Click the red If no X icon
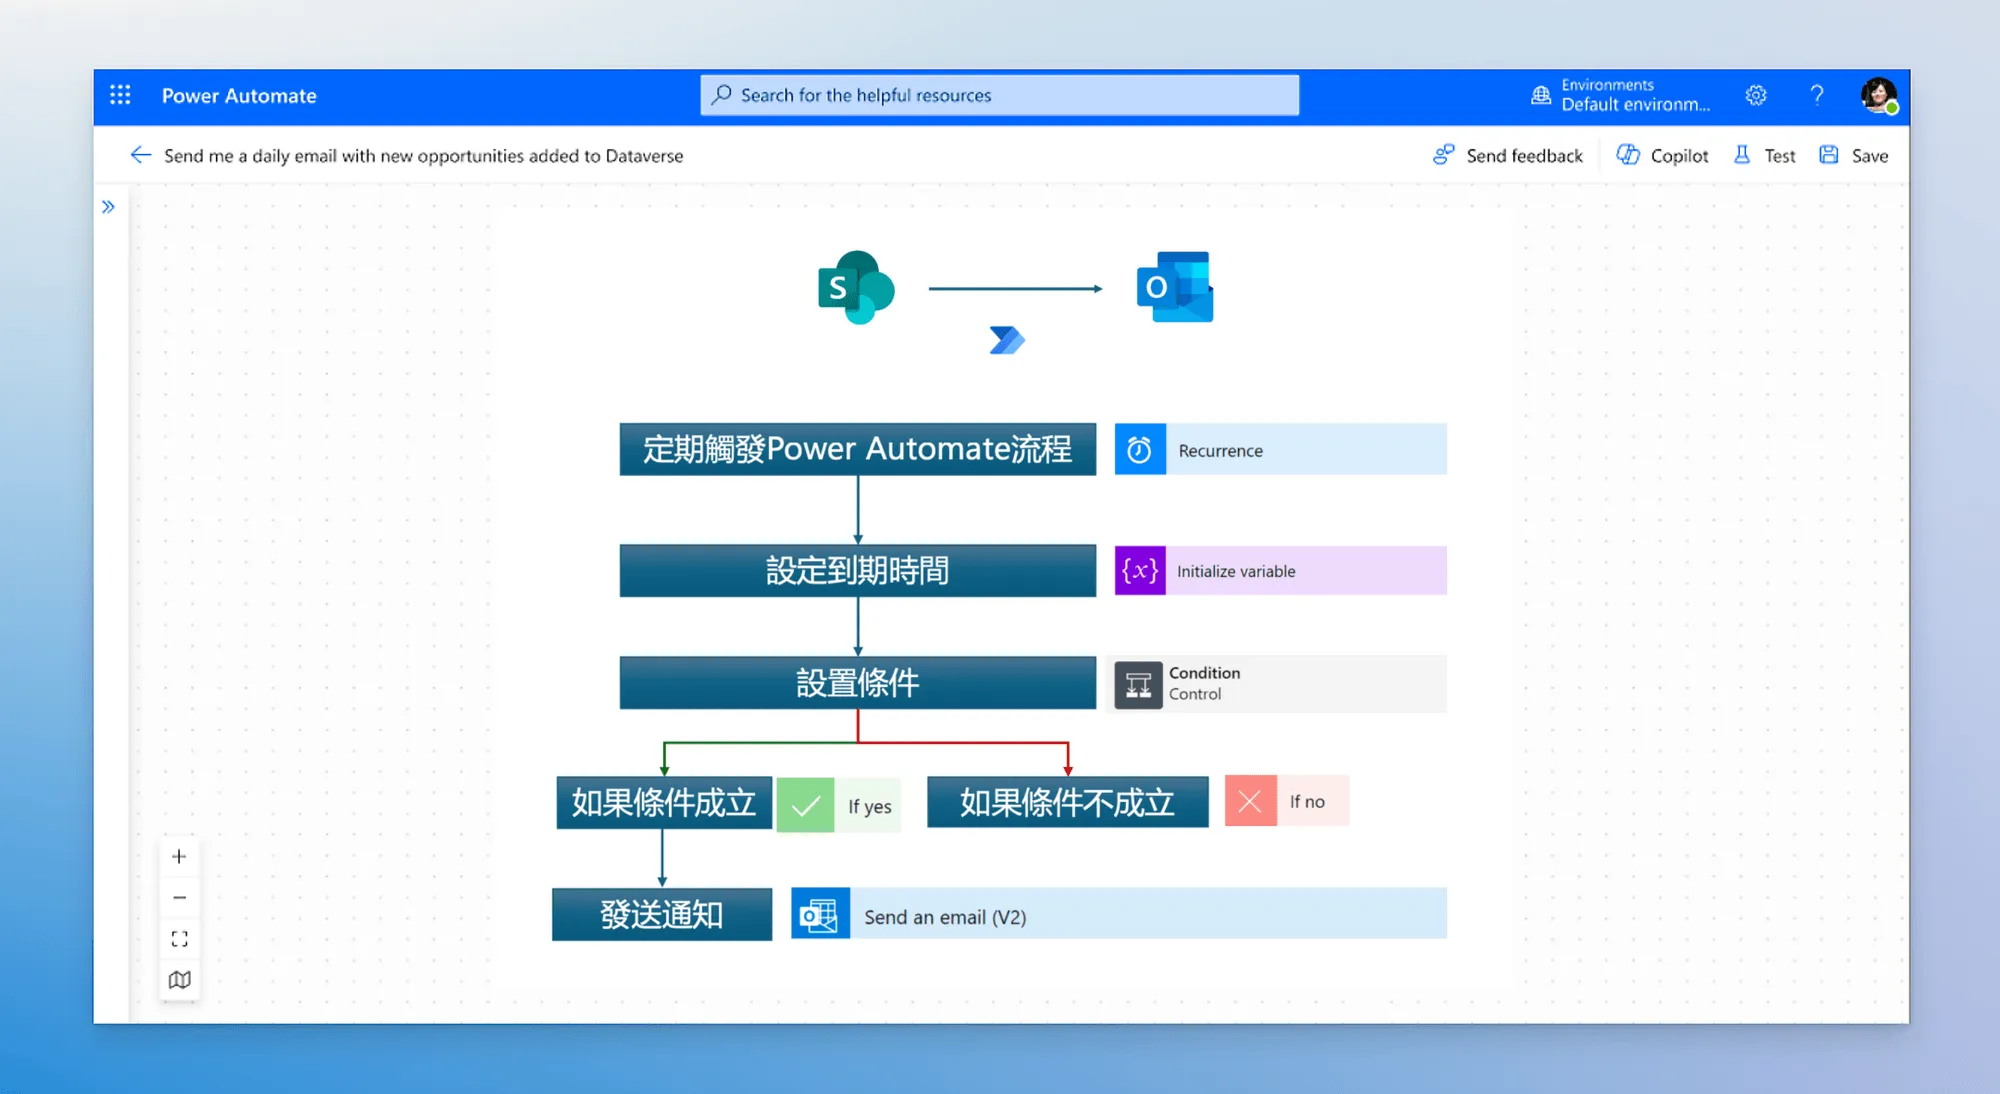Viewport: 2000px width, 1094px height. point(1250,801)
